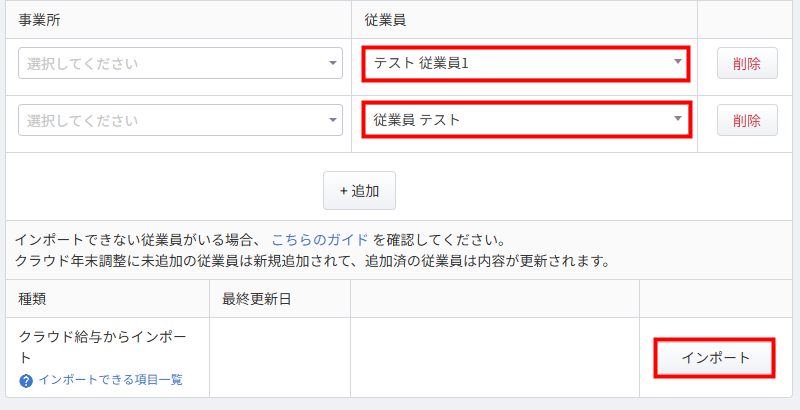Click the arrow beside 従業員 テスト

[677, 120]
